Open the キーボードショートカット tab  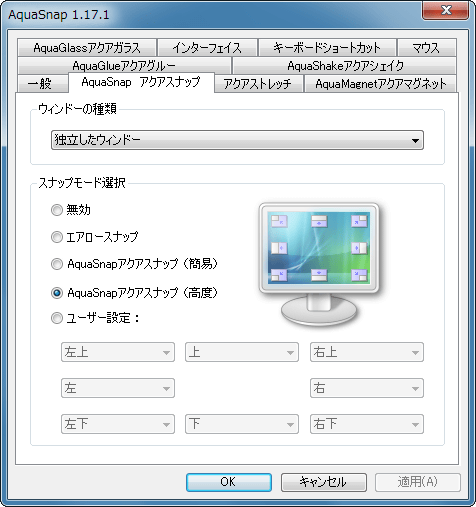(x=327, y=48)
